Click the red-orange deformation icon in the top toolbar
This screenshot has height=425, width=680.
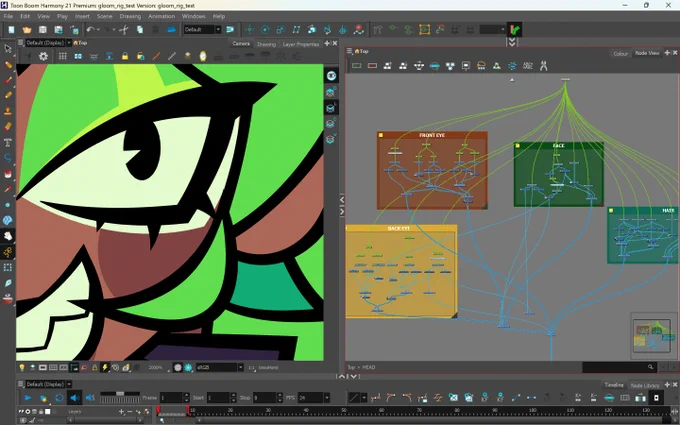point(359,29)
